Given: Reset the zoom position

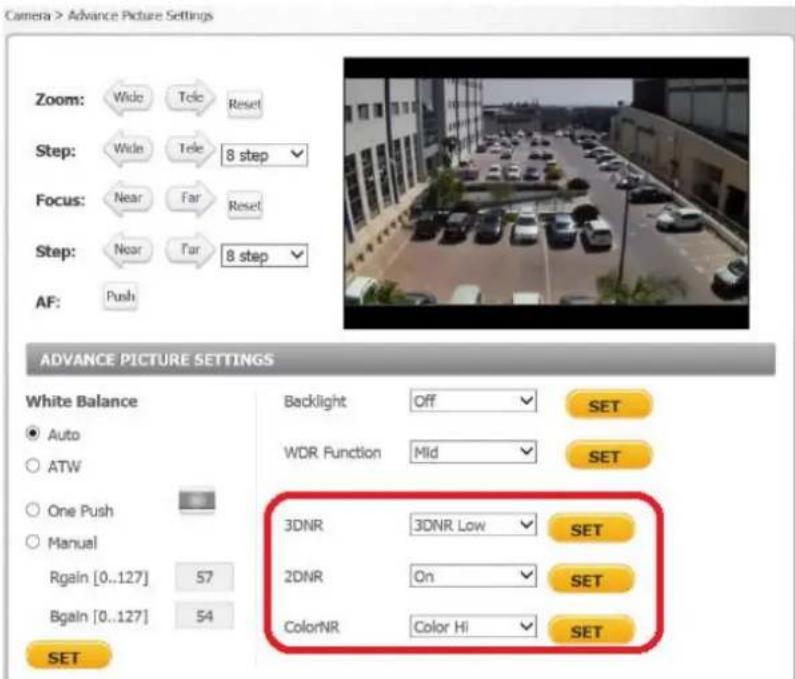Looking at the screenshot, I should [244, 104].
